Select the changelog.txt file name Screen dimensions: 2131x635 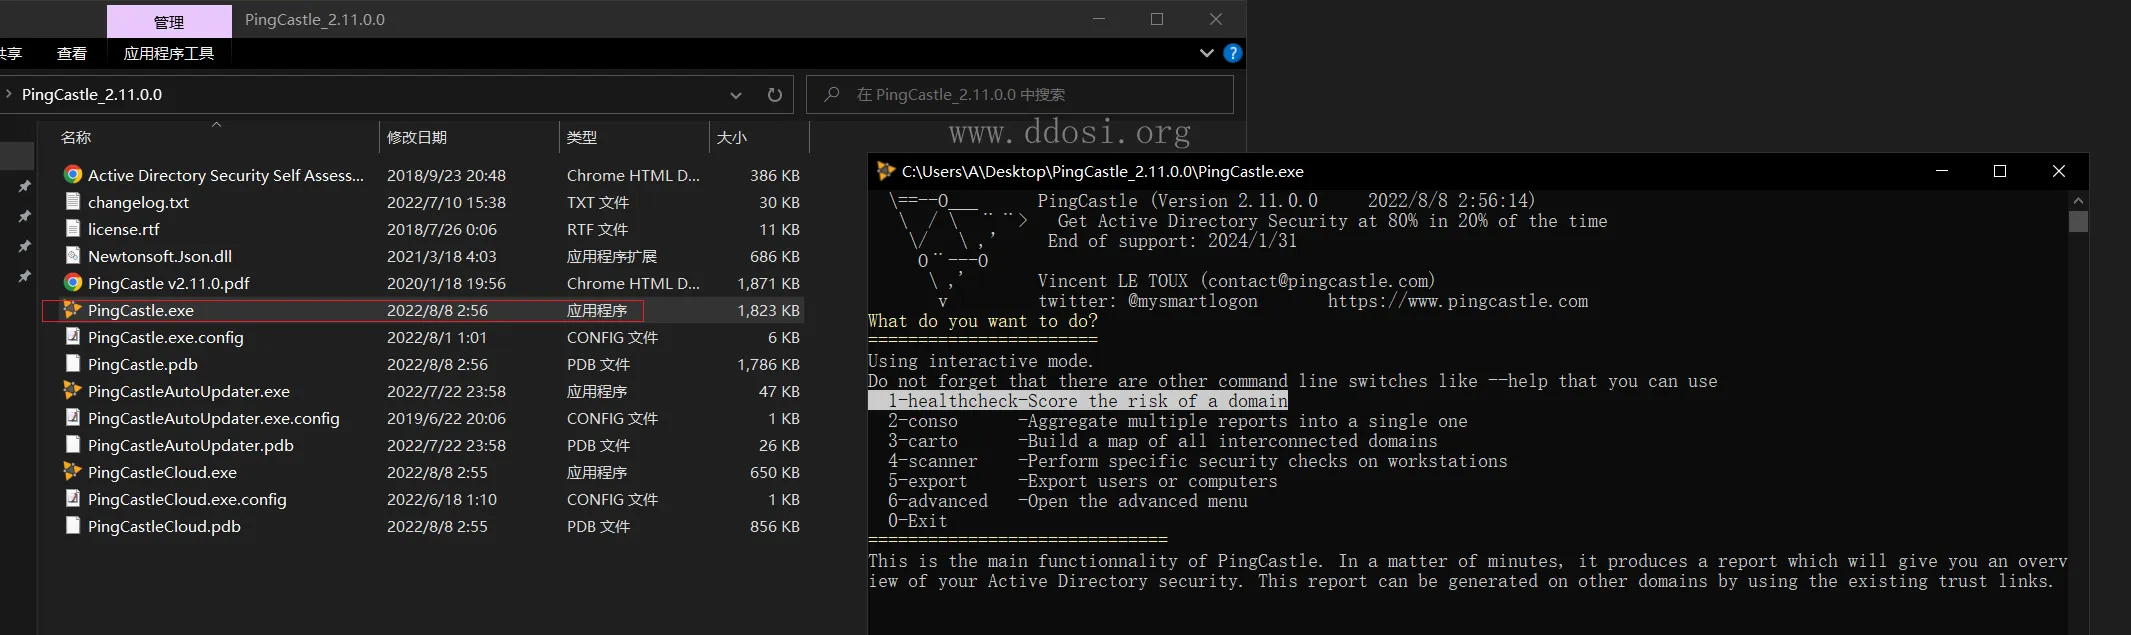(138, 202)
